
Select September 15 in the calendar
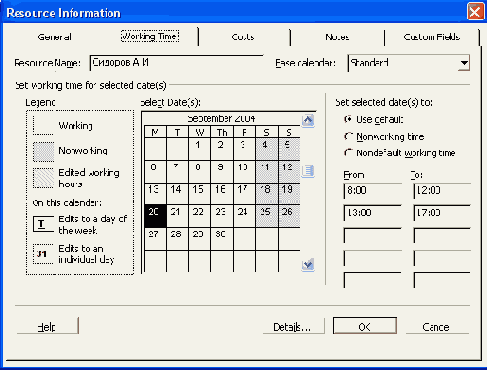[x=199, y=194]
